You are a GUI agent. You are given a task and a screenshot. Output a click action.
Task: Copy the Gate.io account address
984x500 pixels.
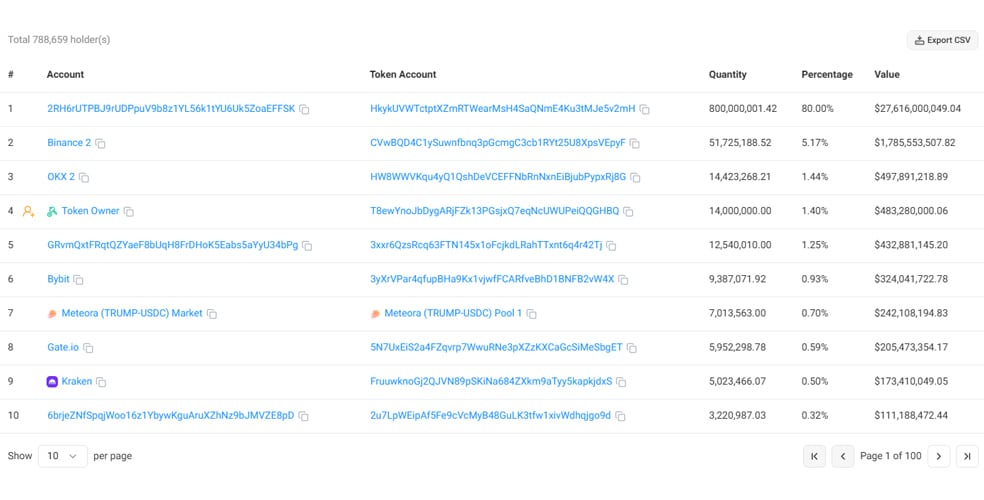[88, 348]
